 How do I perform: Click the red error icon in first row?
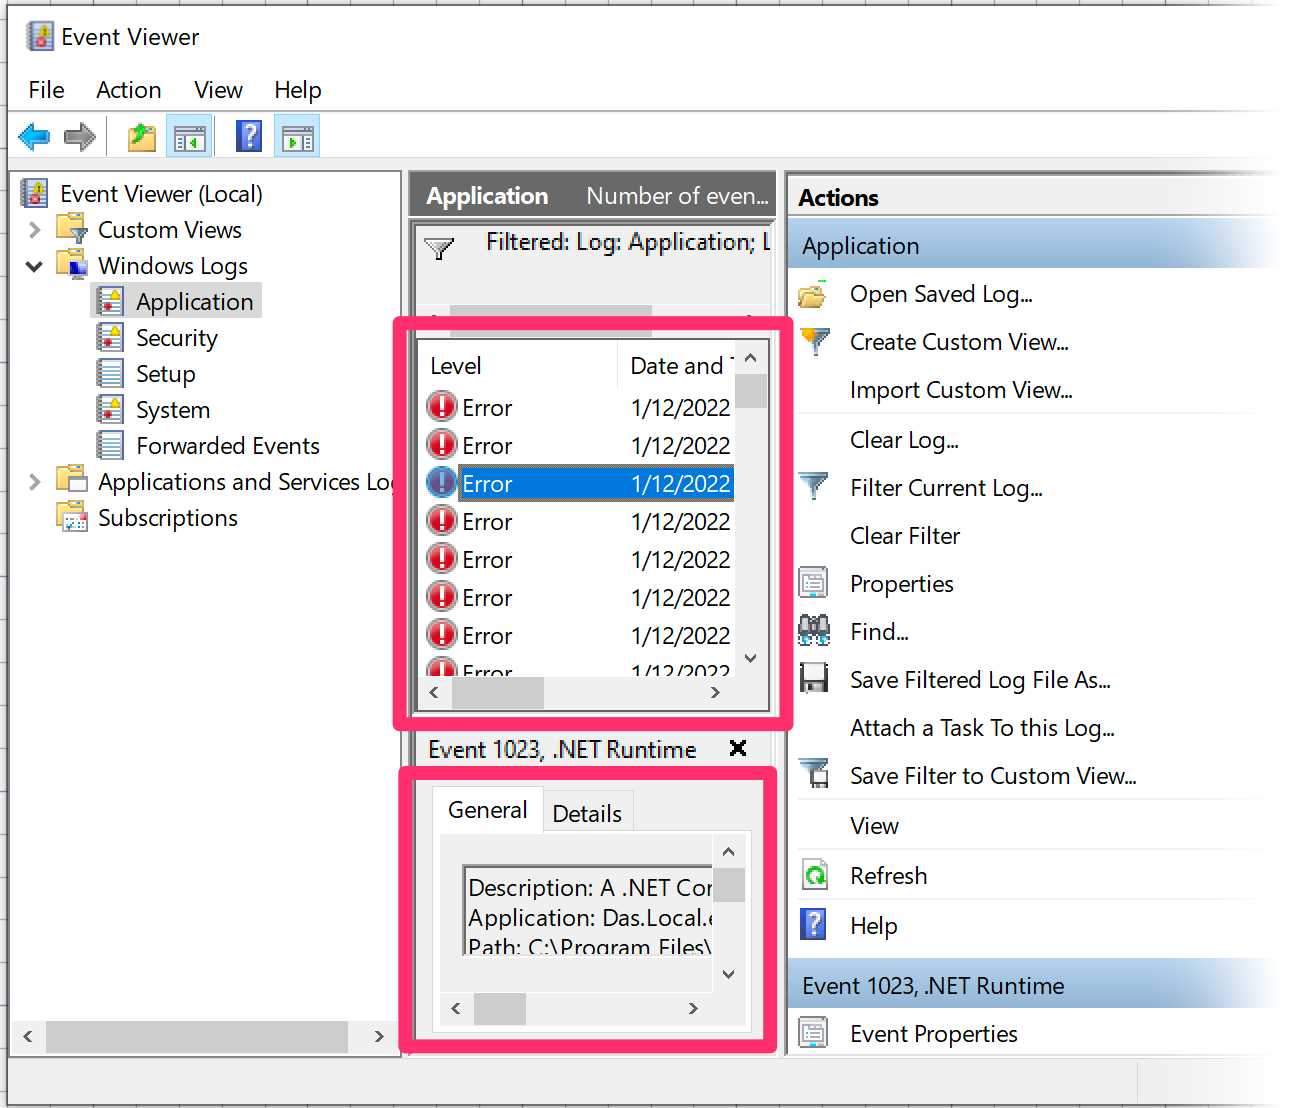[441, 406]
